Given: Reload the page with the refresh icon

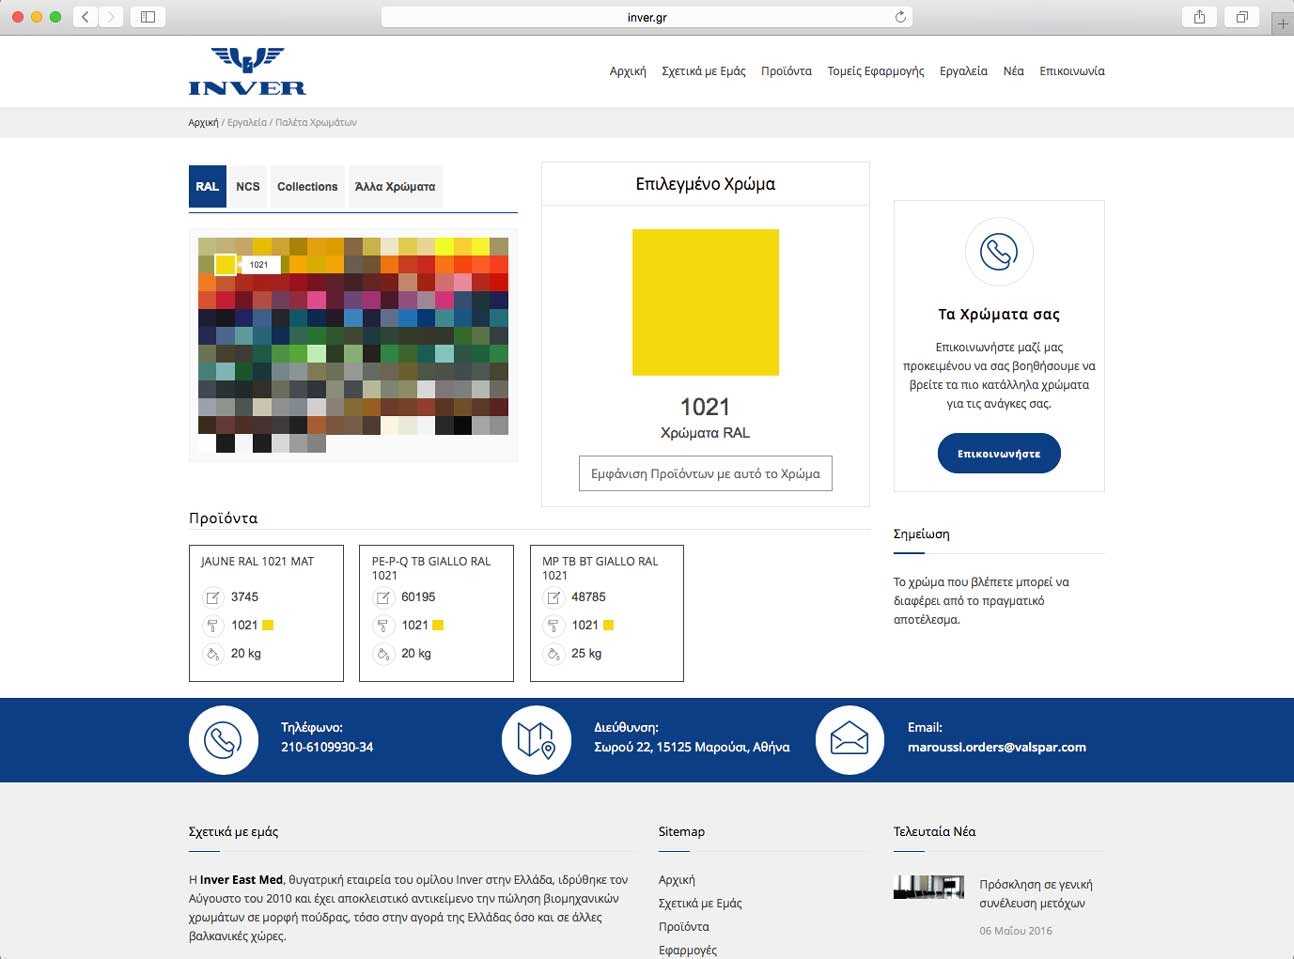Looking at the screenshot, I should [900, 17].
